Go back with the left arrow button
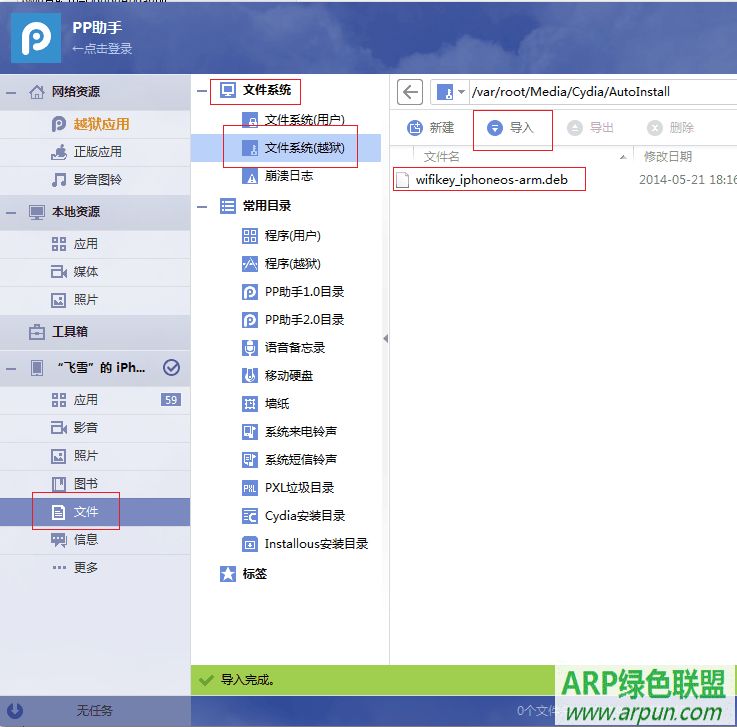This screenshot has width=737, height=727. tap(410, 92)
